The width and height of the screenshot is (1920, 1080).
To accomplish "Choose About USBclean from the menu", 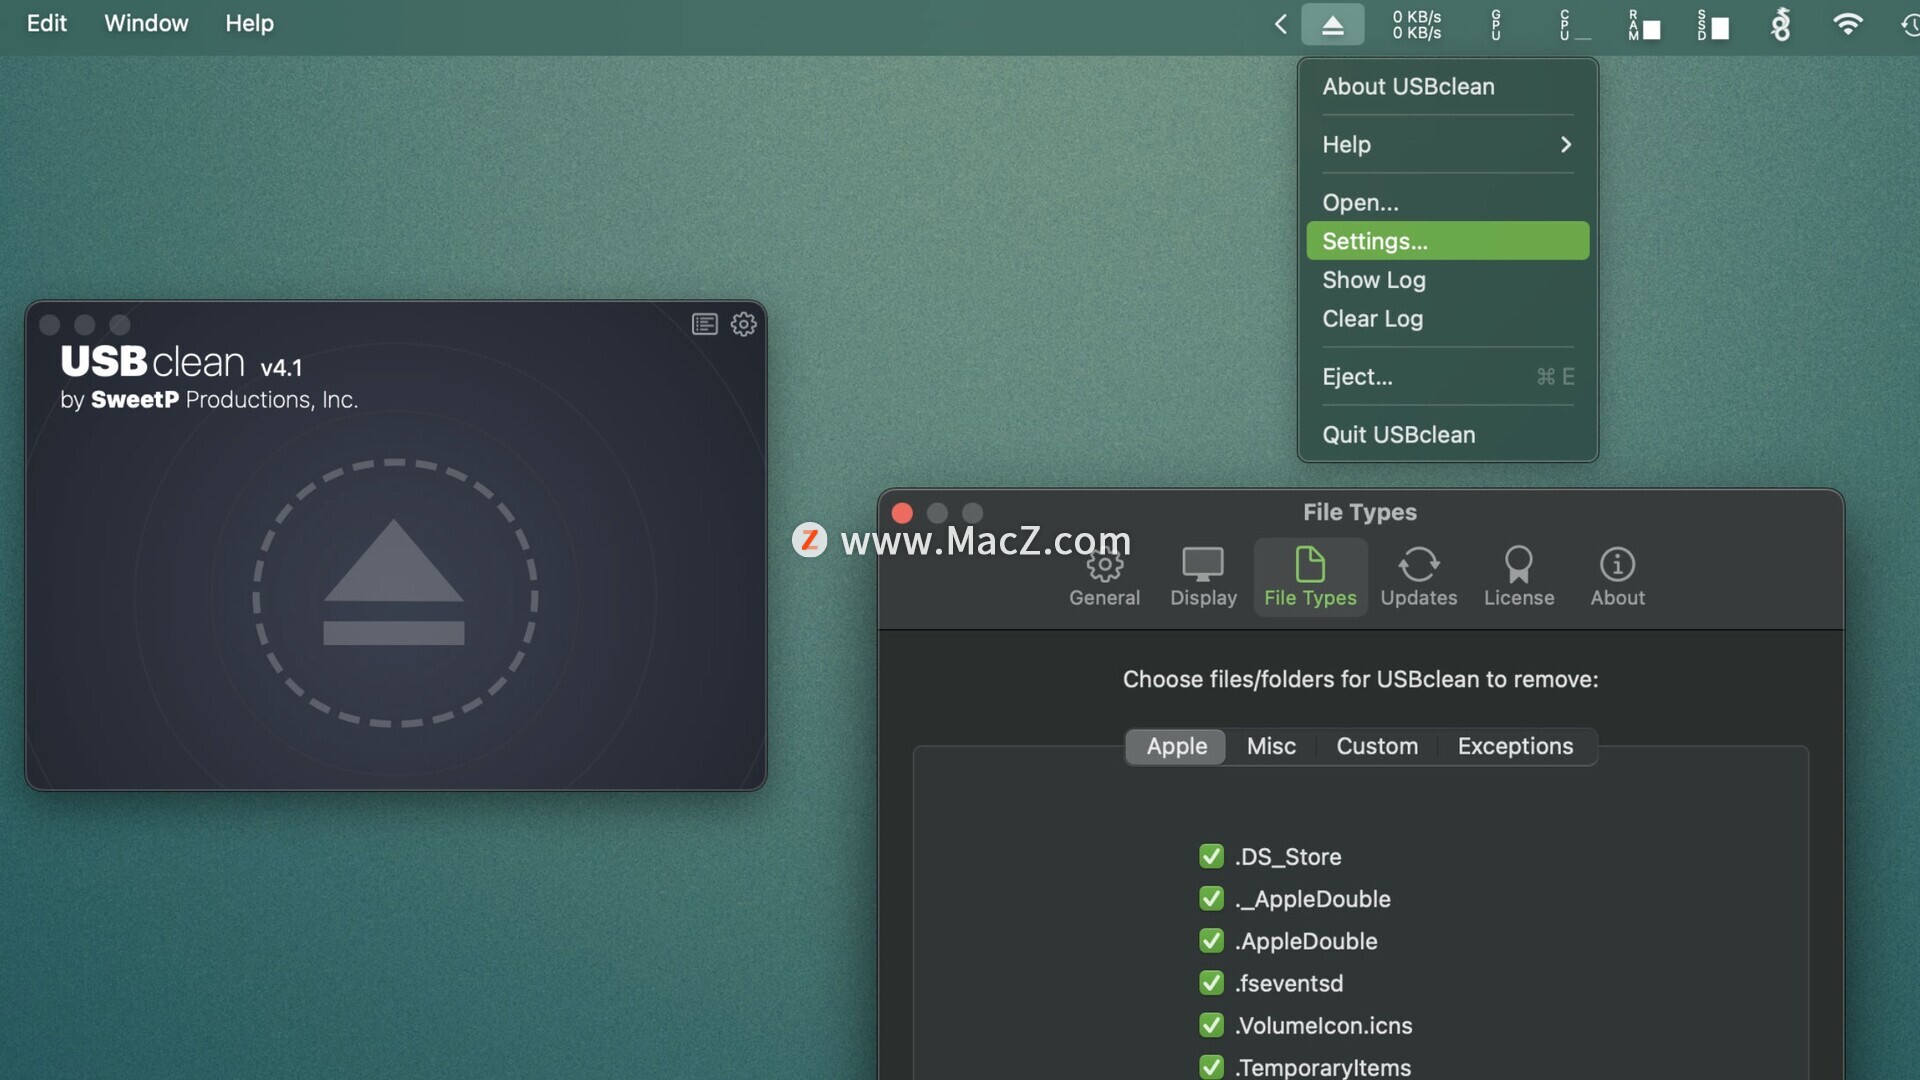I will point(1447,87).
